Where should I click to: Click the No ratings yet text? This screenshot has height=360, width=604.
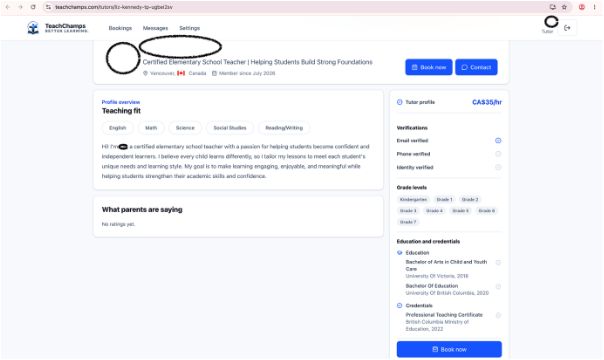pyautogui.click(x=118, y=224)
